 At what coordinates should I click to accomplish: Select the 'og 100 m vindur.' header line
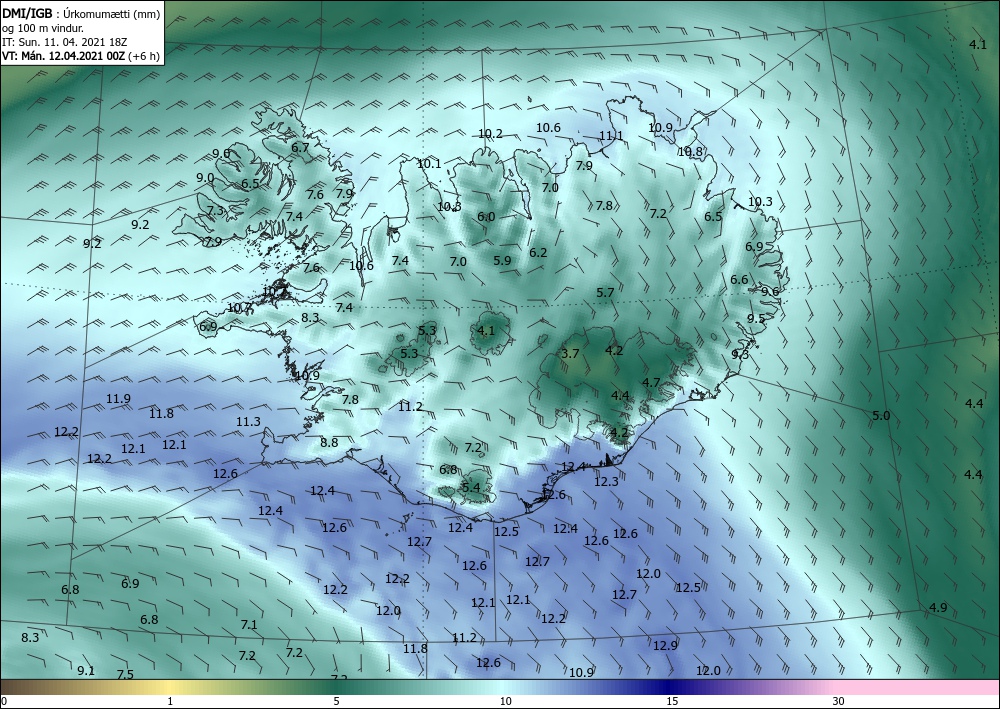point(42,28)
